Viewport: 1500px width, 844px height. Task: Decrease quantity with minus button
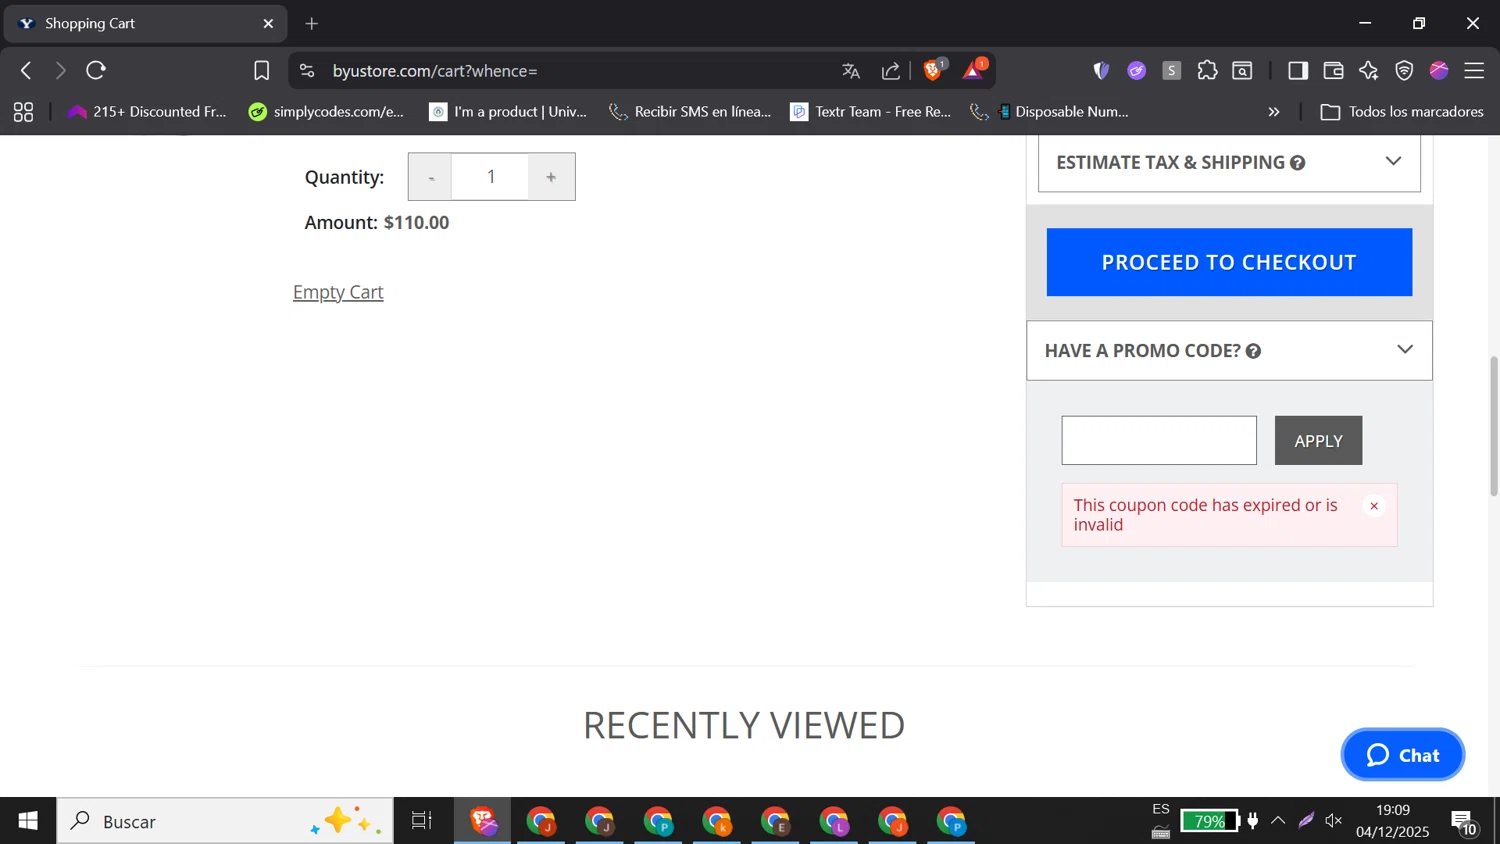[431, 177]
